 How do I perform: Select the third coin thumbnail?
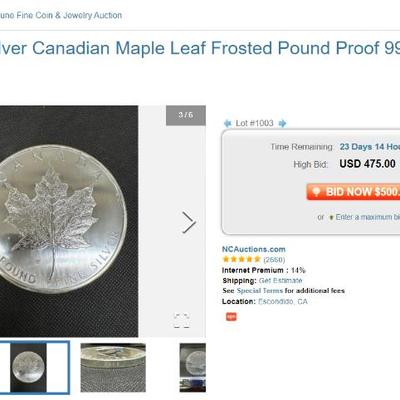pos(193,367)
